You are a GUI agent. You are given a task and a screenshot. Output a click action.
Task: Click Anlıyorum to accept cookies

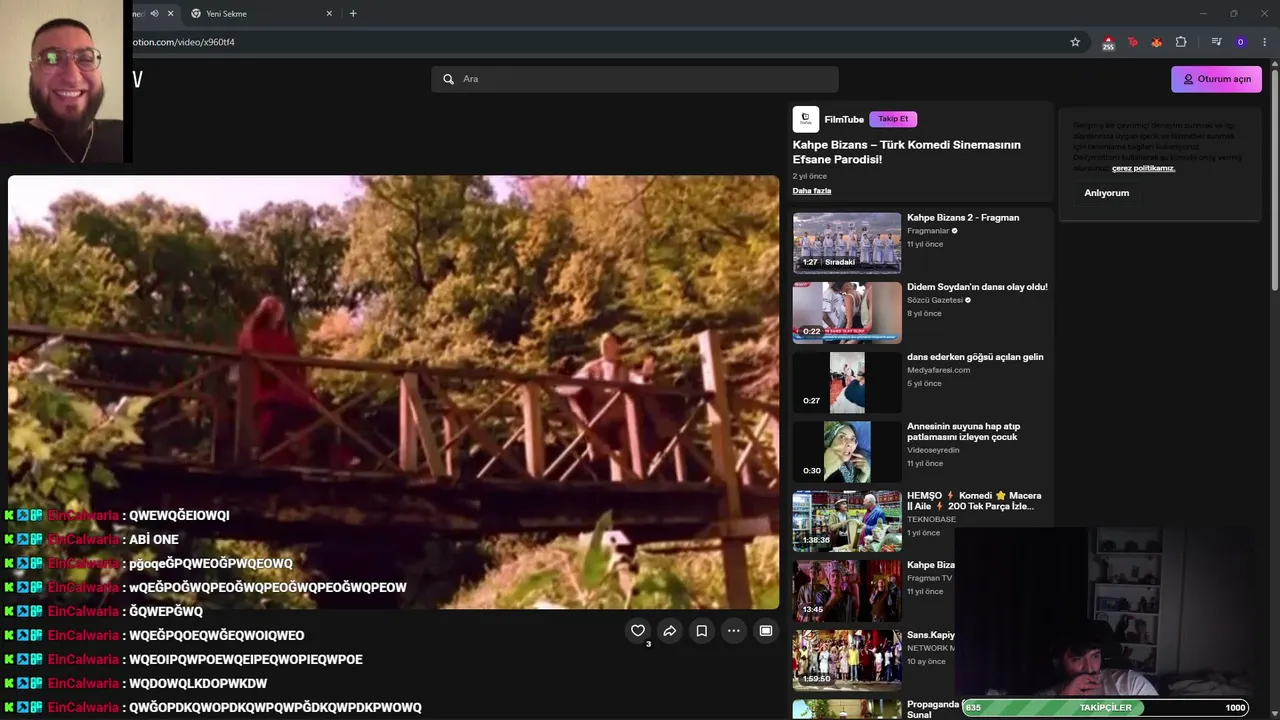tap(1107, 193)
